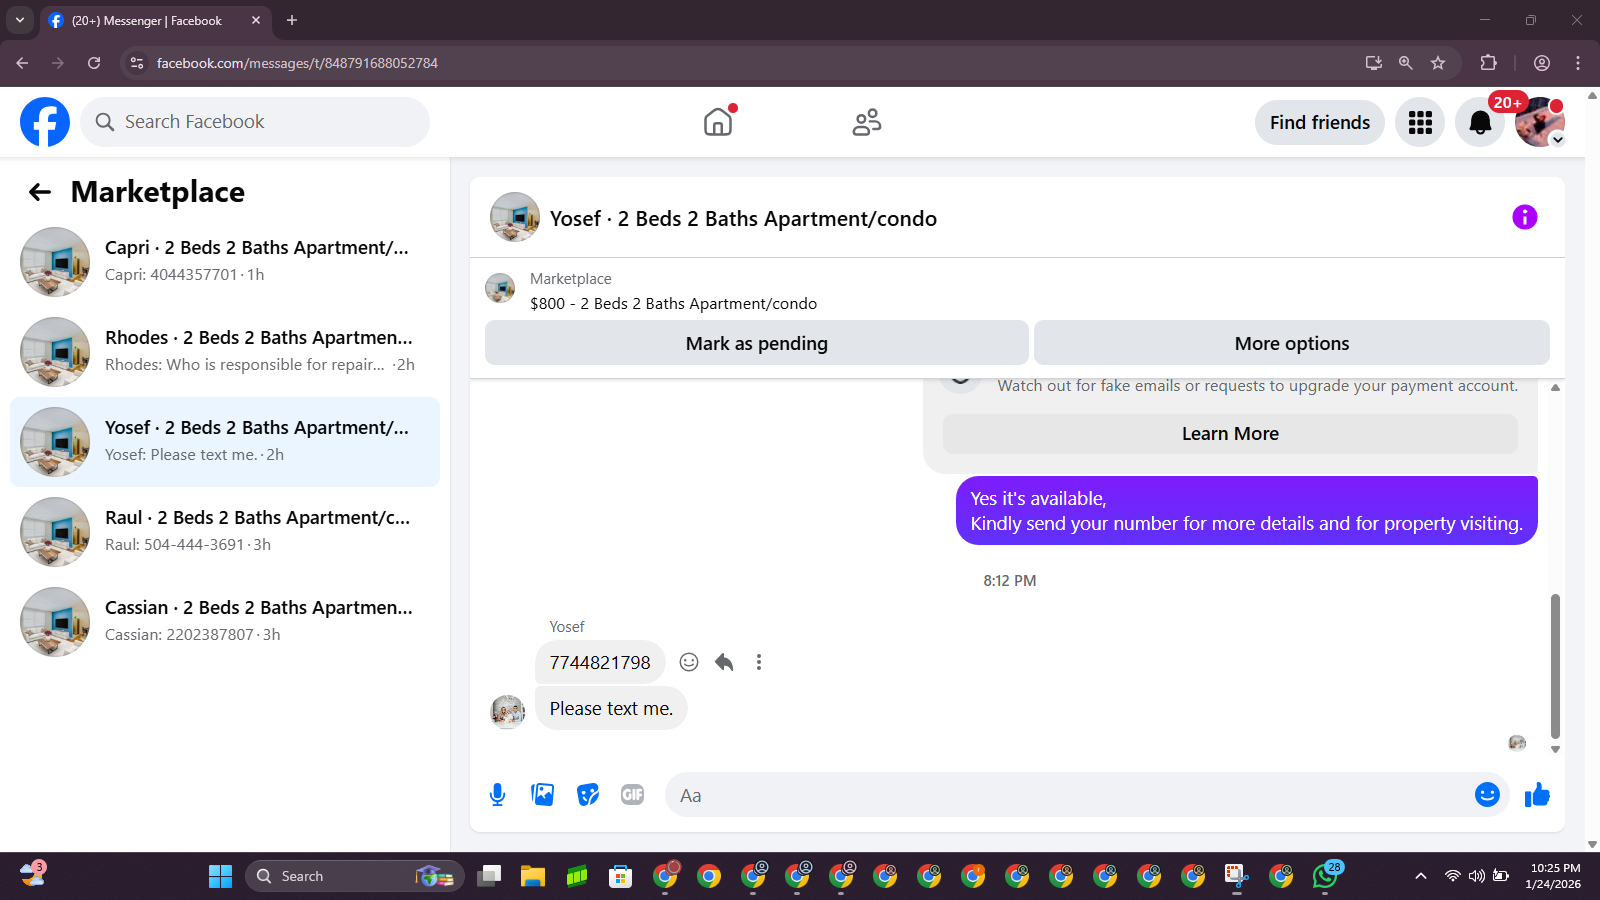This screenshot has height=900, width=1600.
Task: Open the Friends icon in top navigation
Action: coord(867,122)
